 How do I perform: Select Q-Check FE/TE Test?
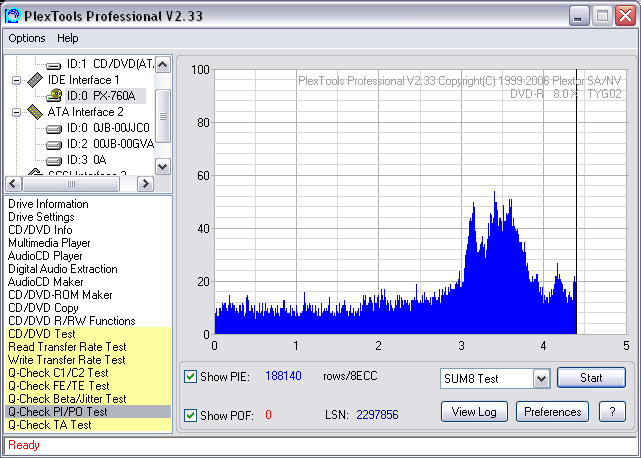[88, 386]
